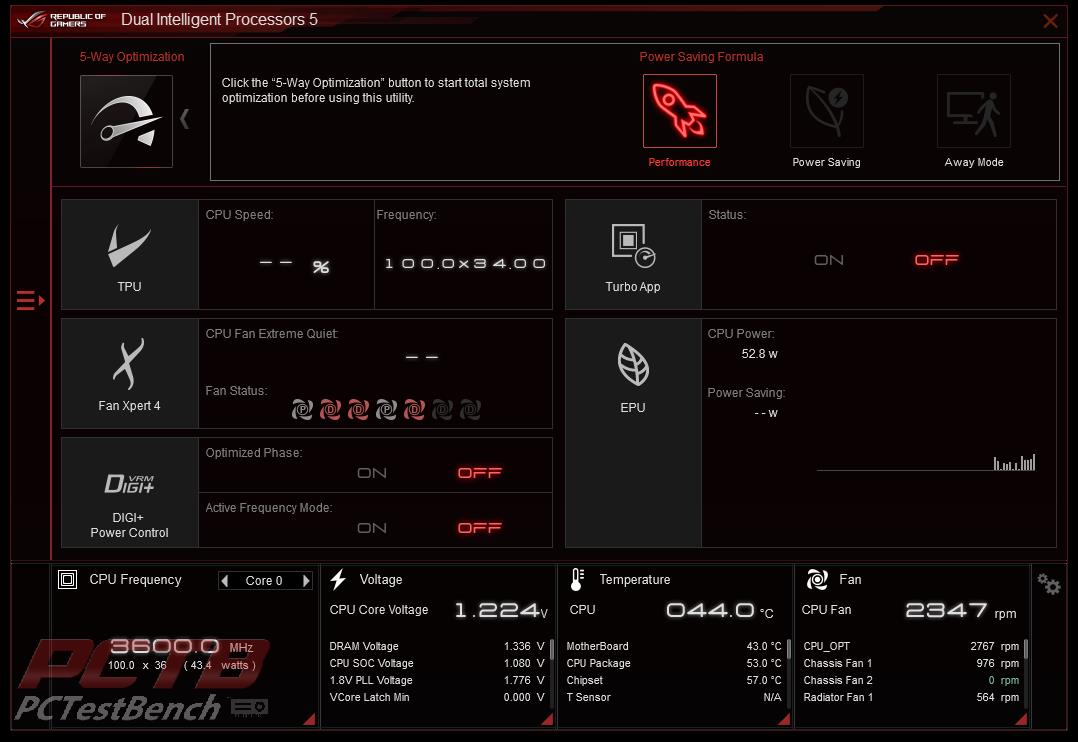Use the Voltage list scrollbar

point(551,651)
